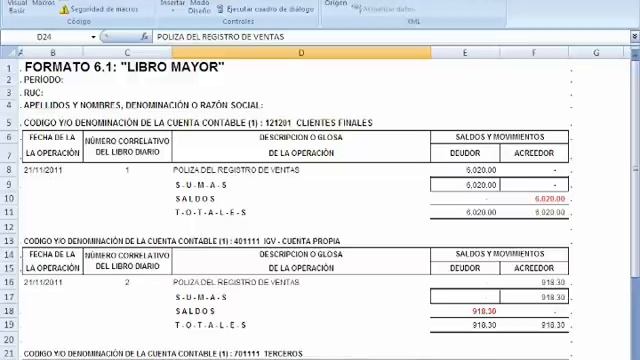
Task: Click the Select All corner of the grid
Action: pyautogui.click(x=10, y=52)
